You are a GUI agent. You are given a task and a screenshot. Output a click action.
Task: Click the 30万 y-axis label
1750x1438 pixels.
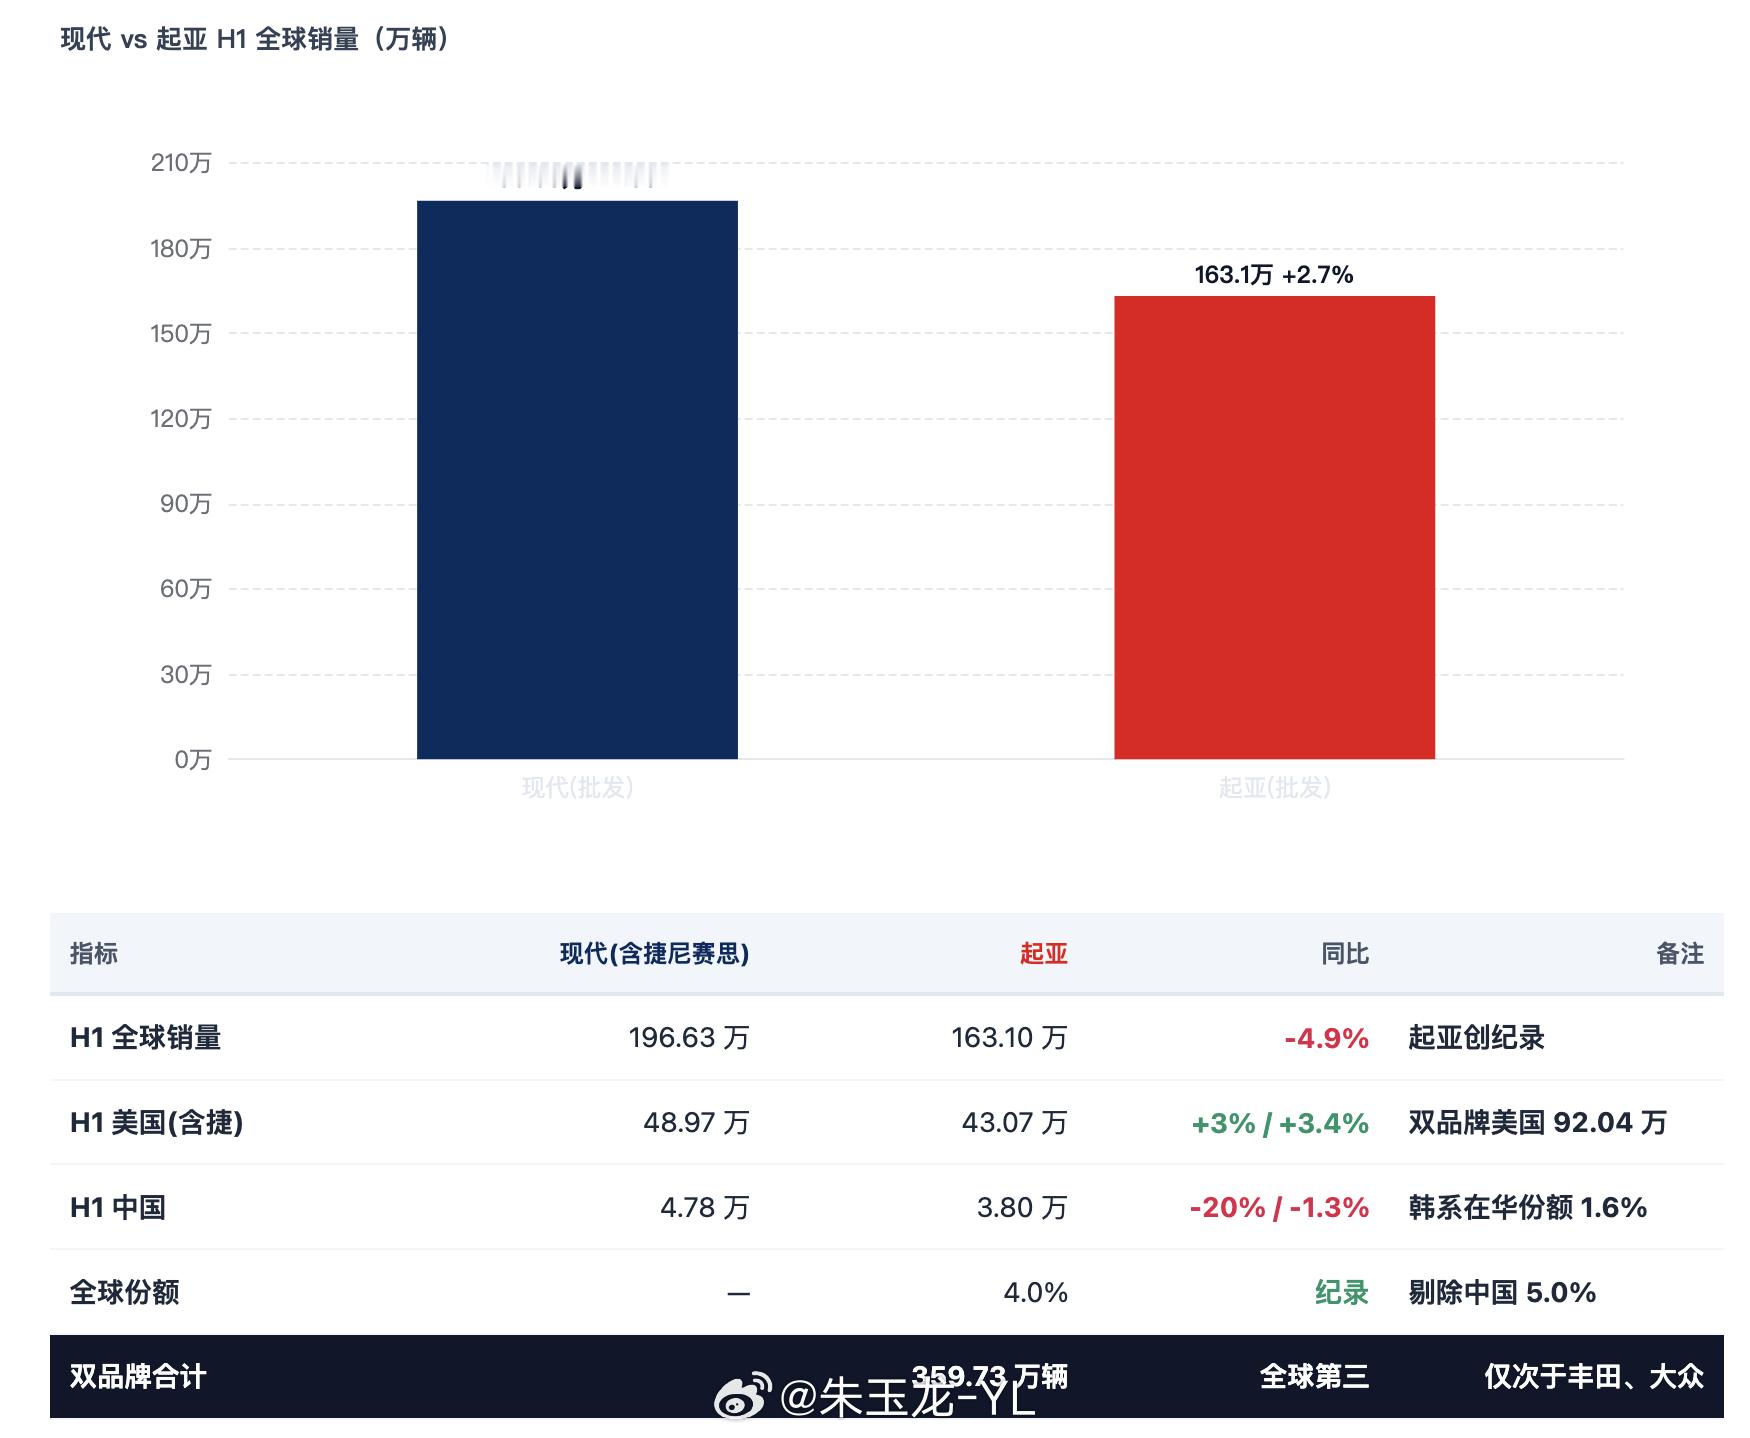[186, 674]
